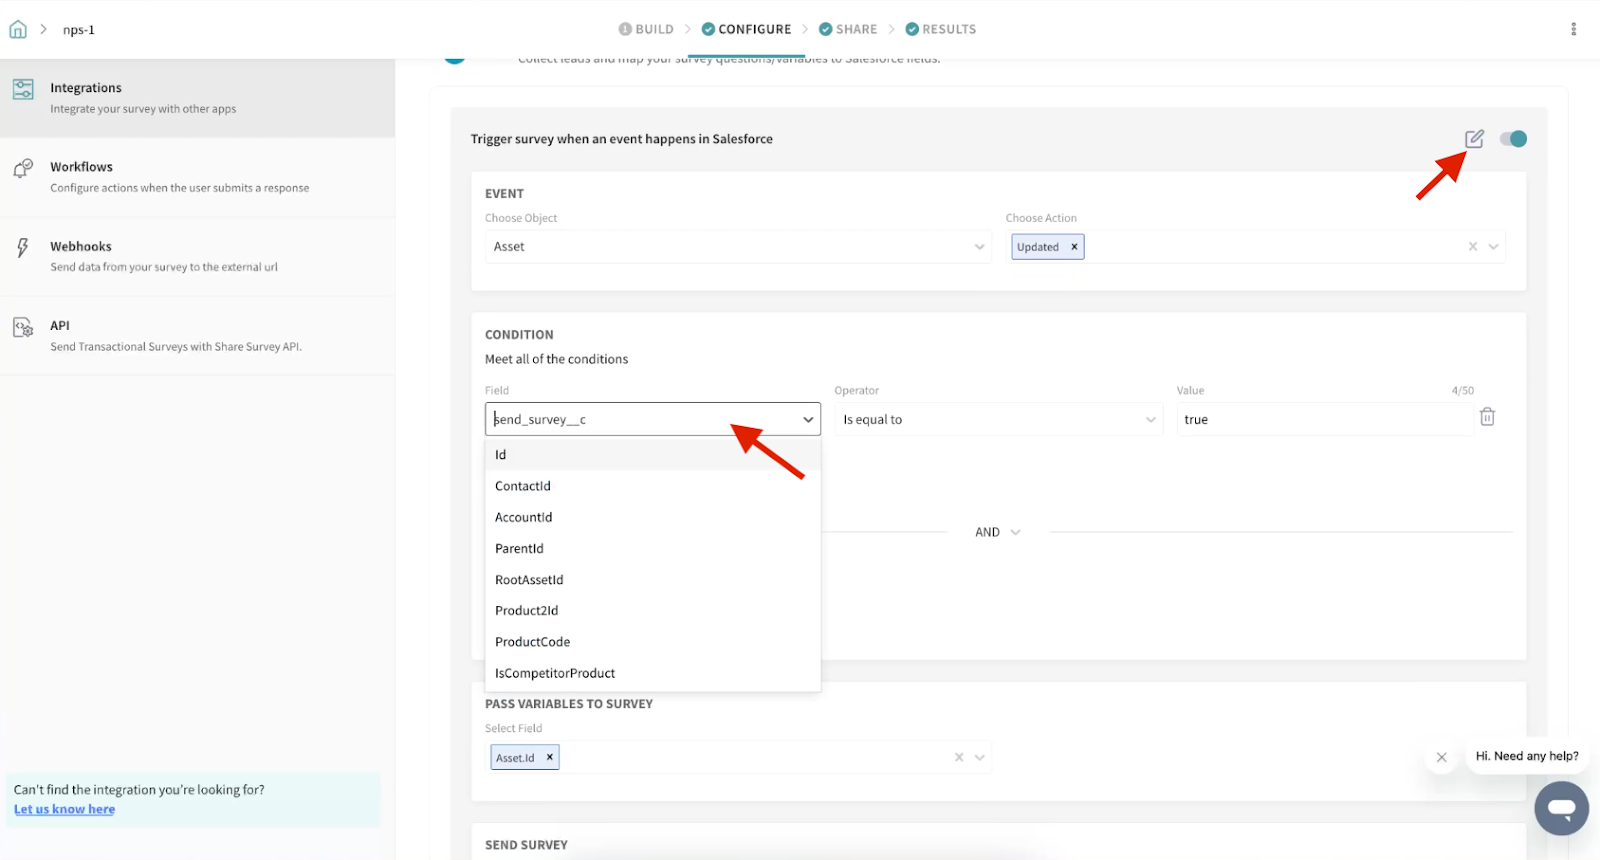The width and height of the screenshot is (1600, 860).
Task: Remove the Asset.Id variable tag
Action: point(549,758)
